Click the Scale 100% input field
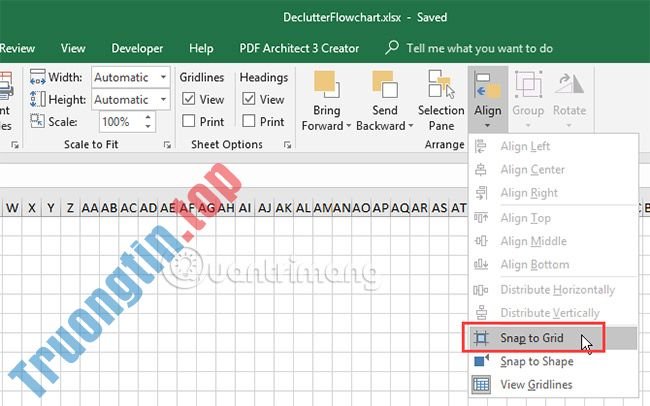The height and width of the screenshot is (406, 650). 121,122
